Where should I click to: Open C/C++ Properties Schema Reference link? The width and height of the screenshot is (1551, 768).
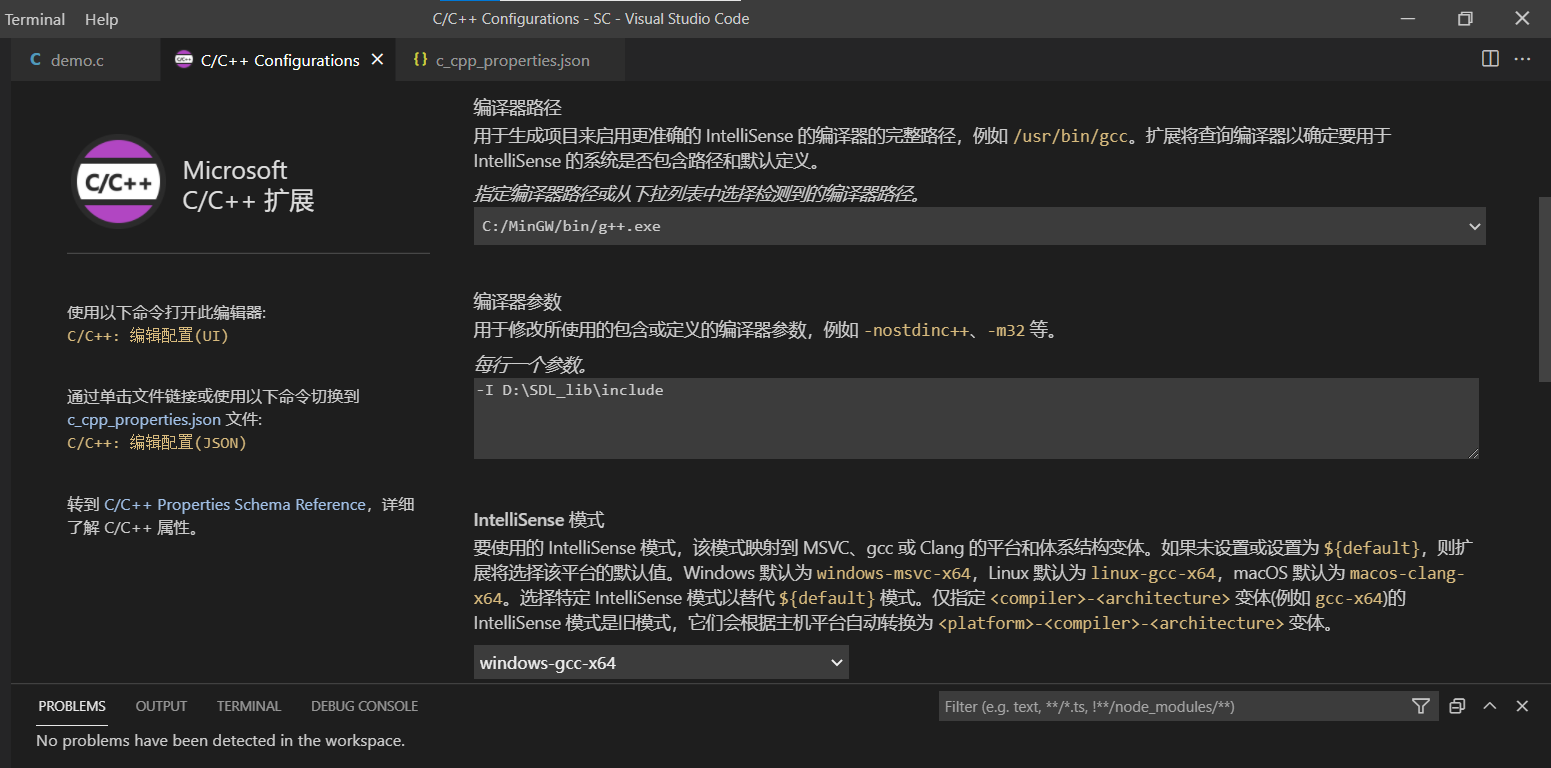[235, 505]
